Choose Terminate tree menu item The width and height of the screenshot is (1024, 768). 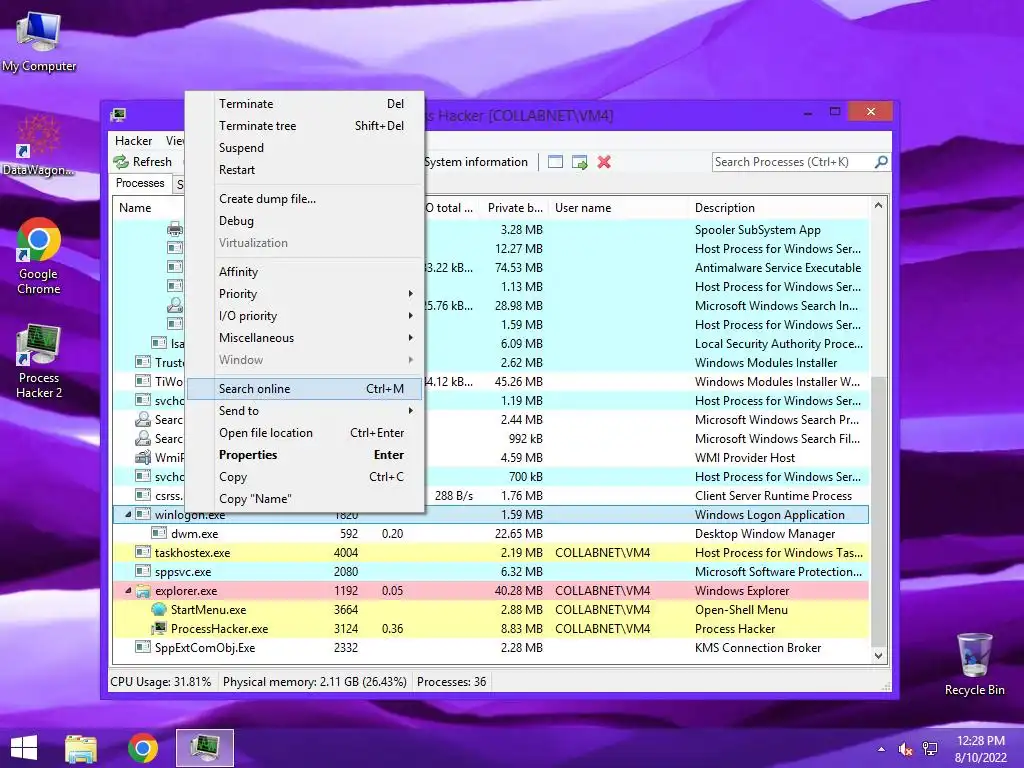(x=304, y=126)
